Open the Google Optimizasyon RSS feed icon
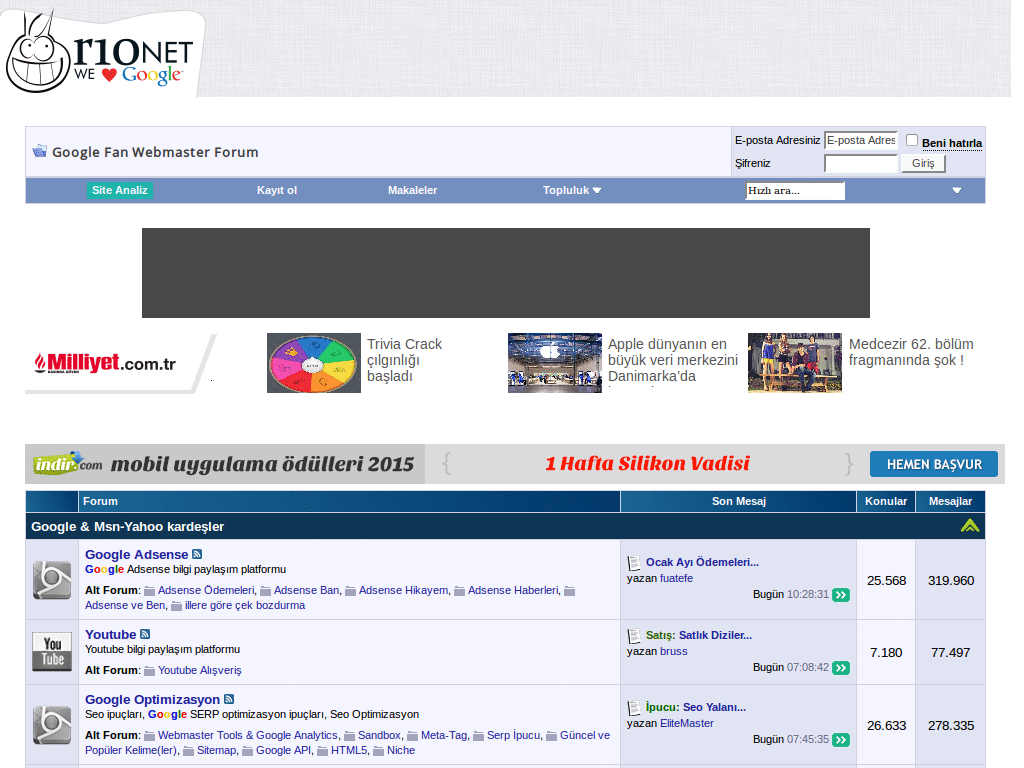This screenshot has height=768, width=1024. pos(229,699)
